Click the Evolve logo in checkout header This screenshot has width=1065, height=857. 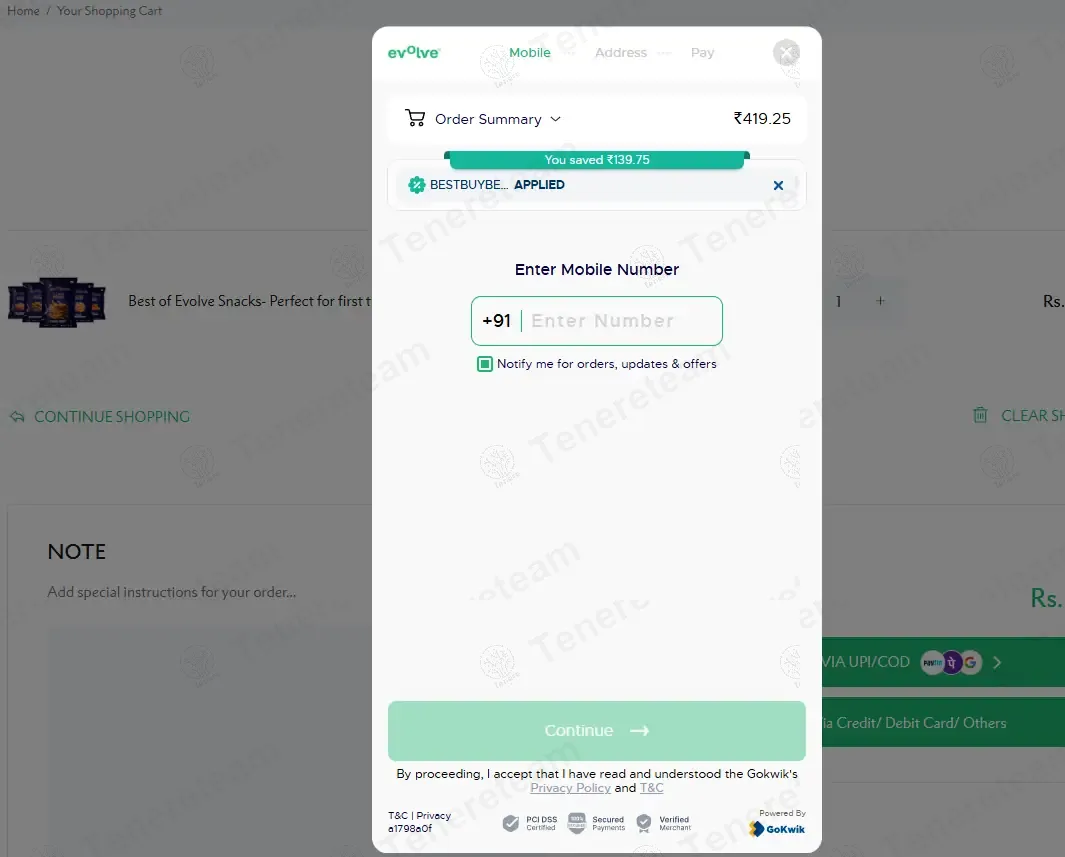coord(414,52)
